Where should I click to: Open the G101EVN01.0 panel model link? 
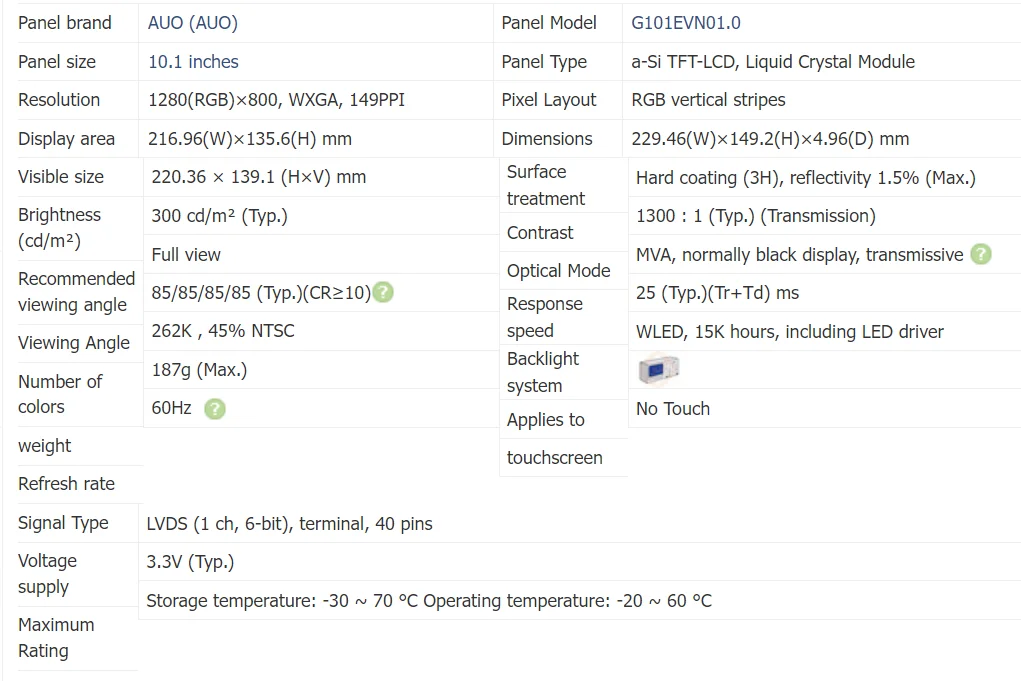pos(686,23)
